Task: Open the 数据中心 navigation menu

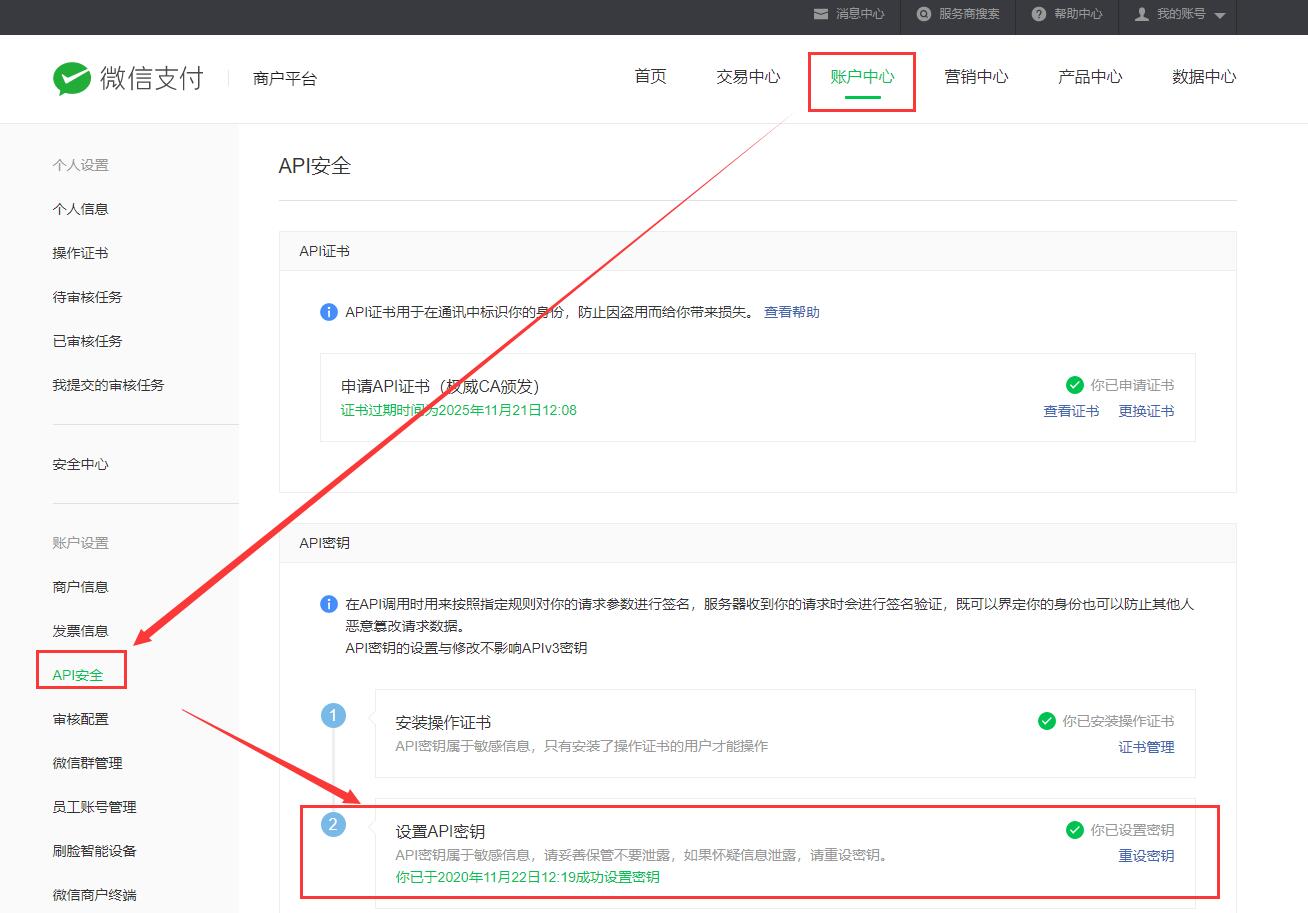Action: click(1203, 76)
